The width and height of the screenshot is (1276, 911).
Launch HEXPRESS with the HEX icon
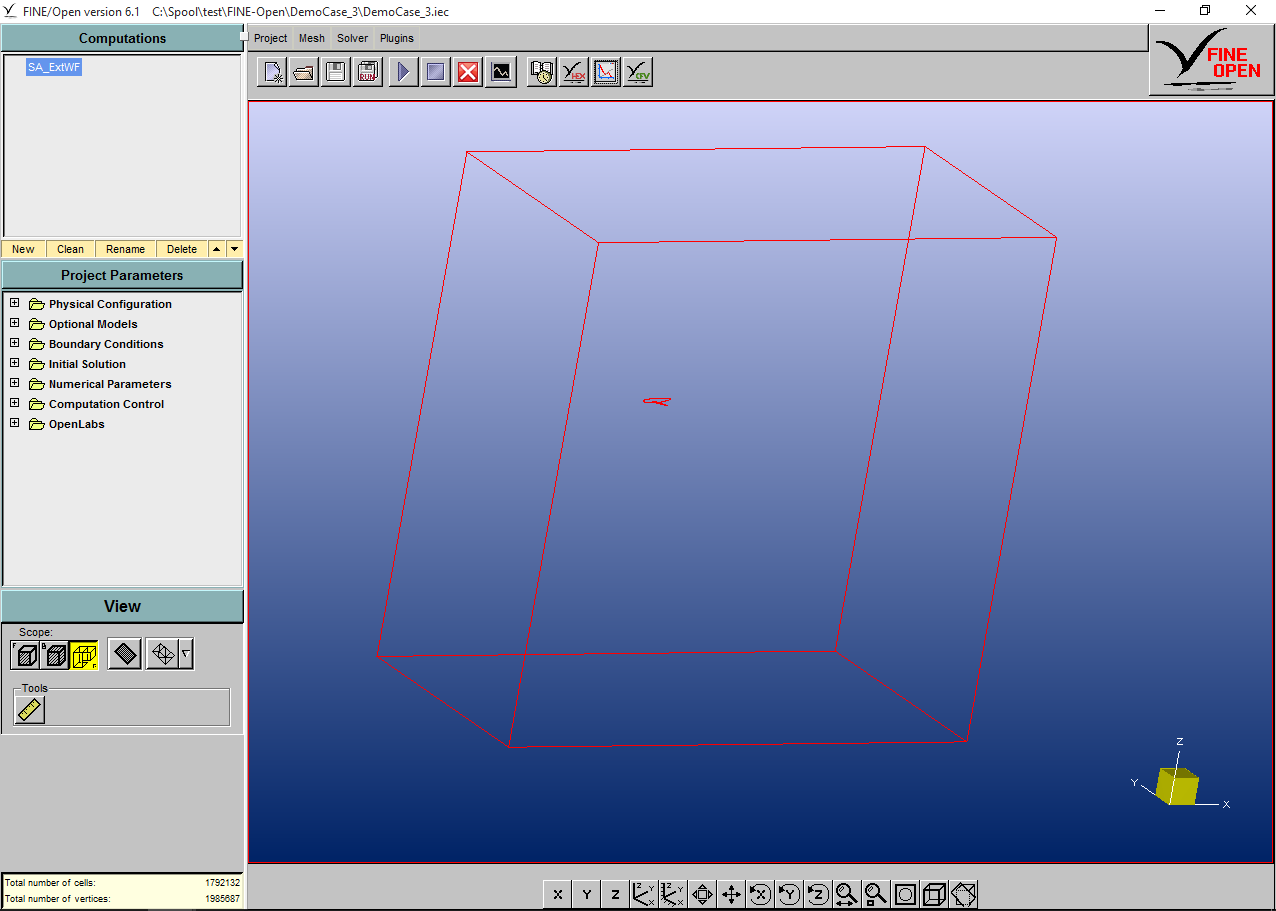[x=574, y=72]
